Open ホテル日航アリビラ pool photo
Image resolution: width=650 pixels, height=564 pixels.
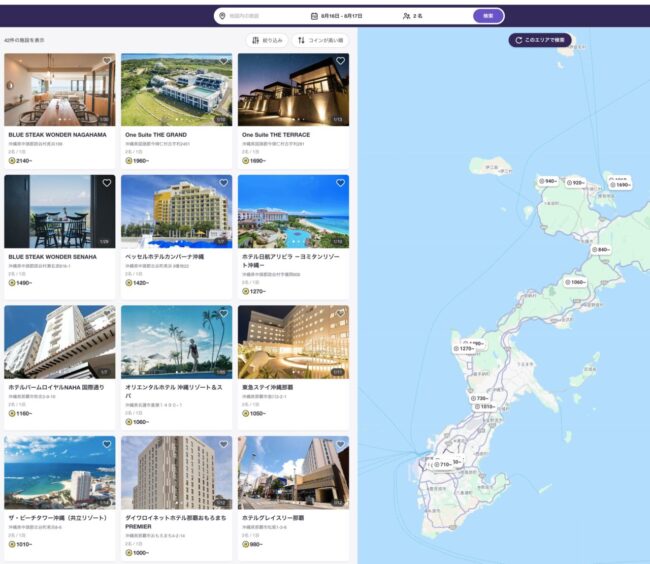pyautogui.click(x=293, y=211)
